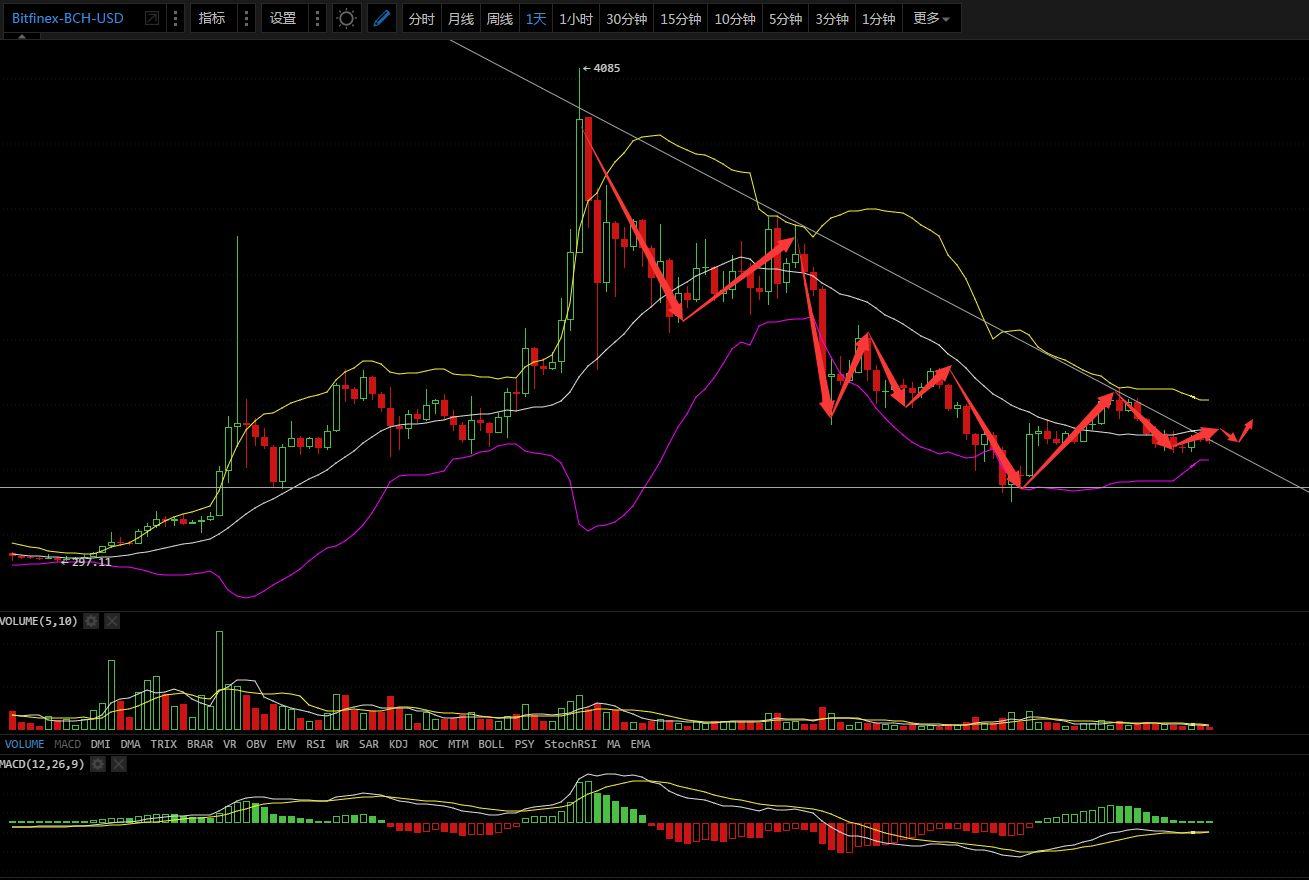Select BRAR indicator
Image resolution: width=1309 pixels, height=880 pixels.
[200, 744]
